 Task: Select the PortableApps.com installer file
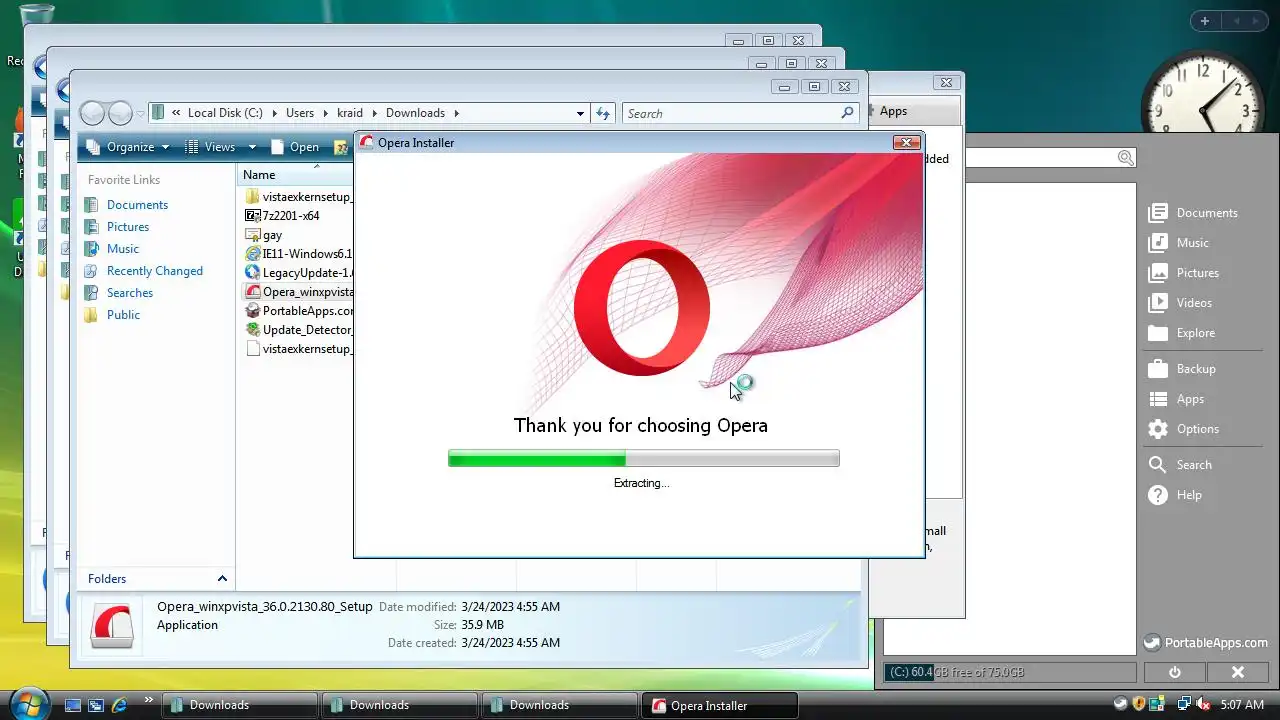tap(298, 311)
